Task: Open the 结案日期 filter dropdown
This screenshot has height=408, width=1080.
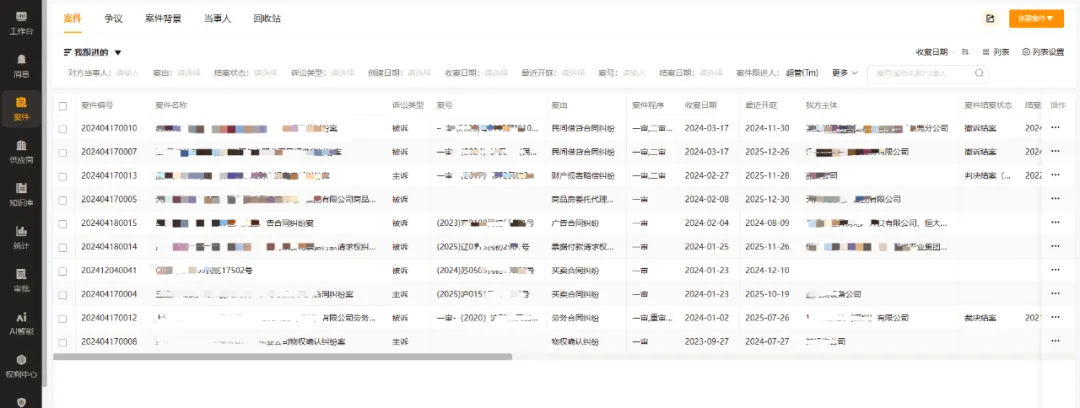Action: (711, 72)
